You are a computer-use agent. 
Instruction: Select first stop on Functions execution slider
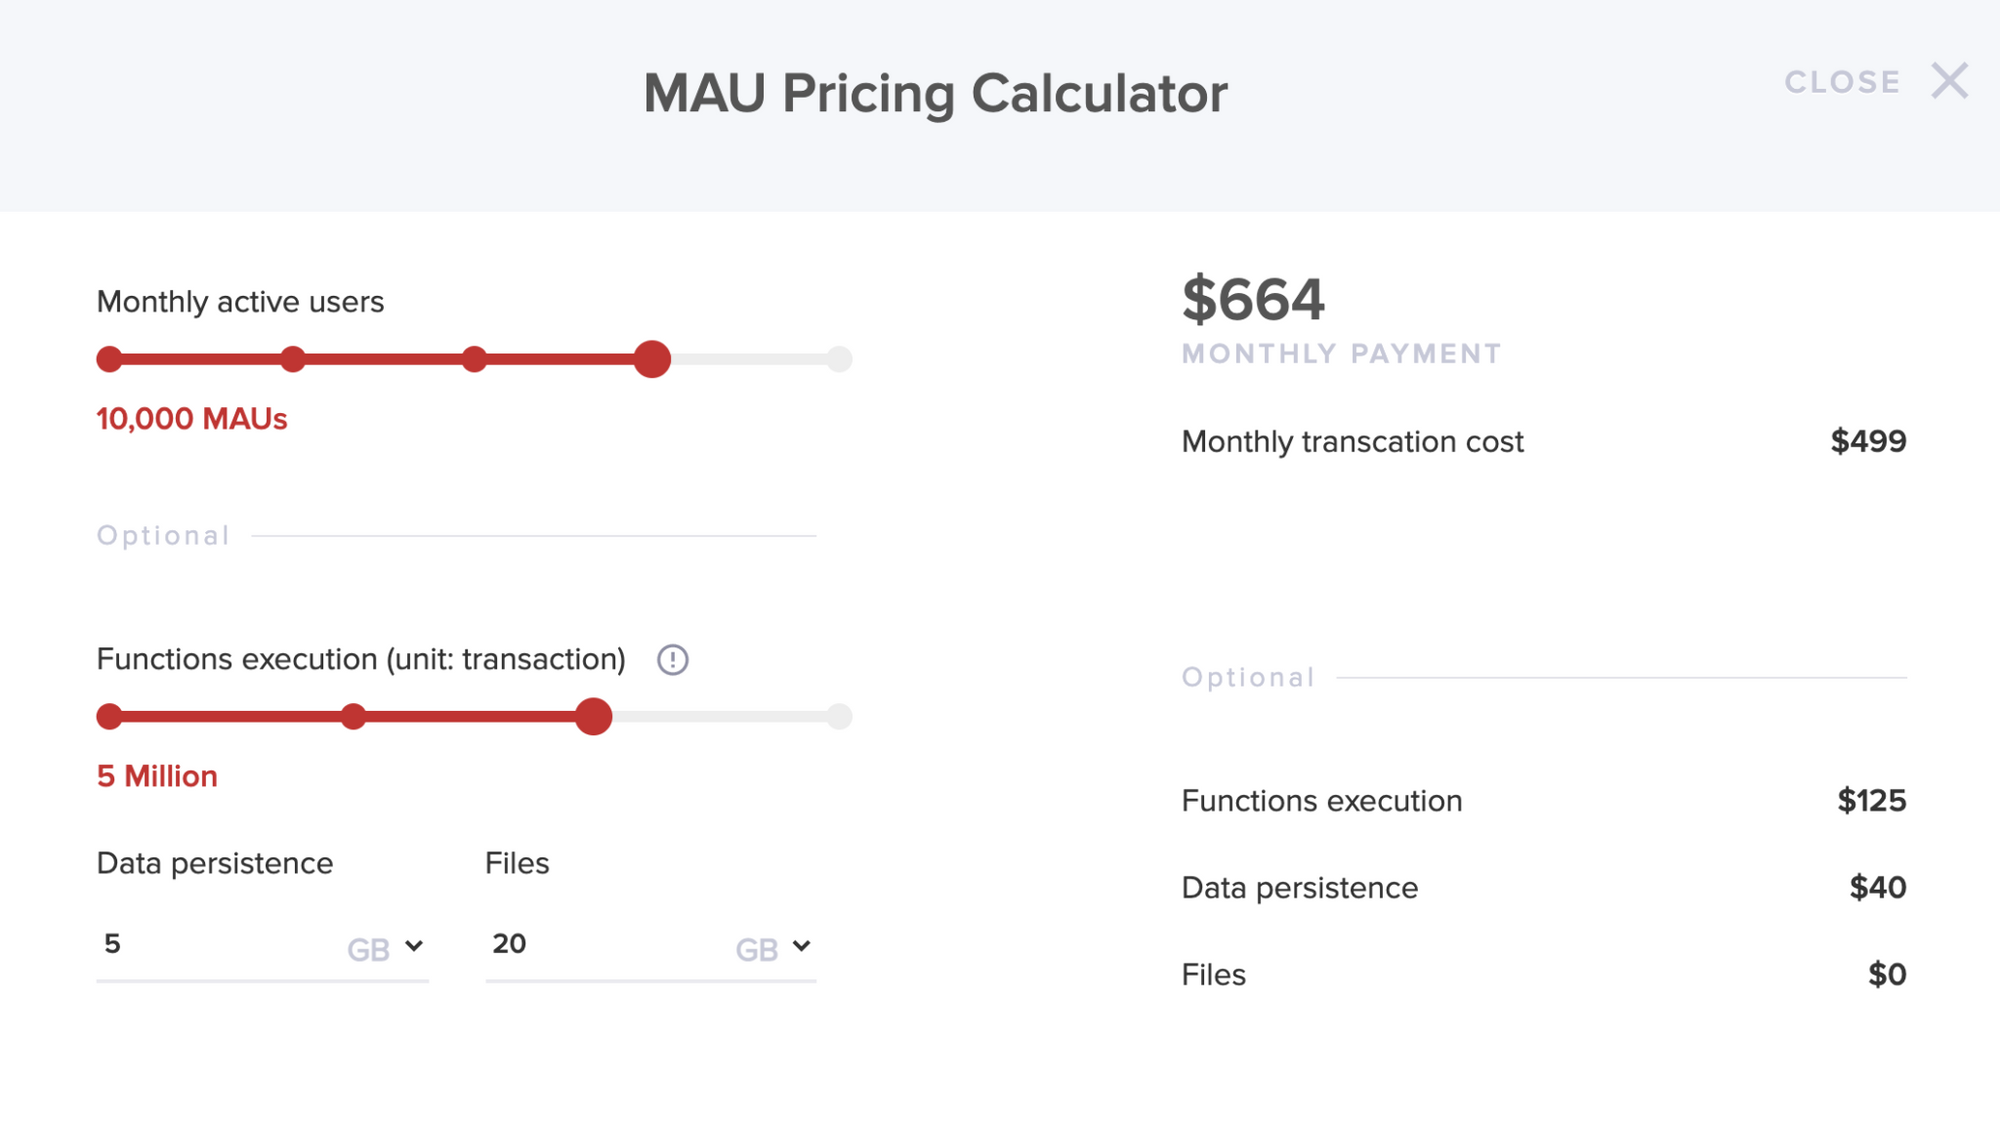click(109, 716)
